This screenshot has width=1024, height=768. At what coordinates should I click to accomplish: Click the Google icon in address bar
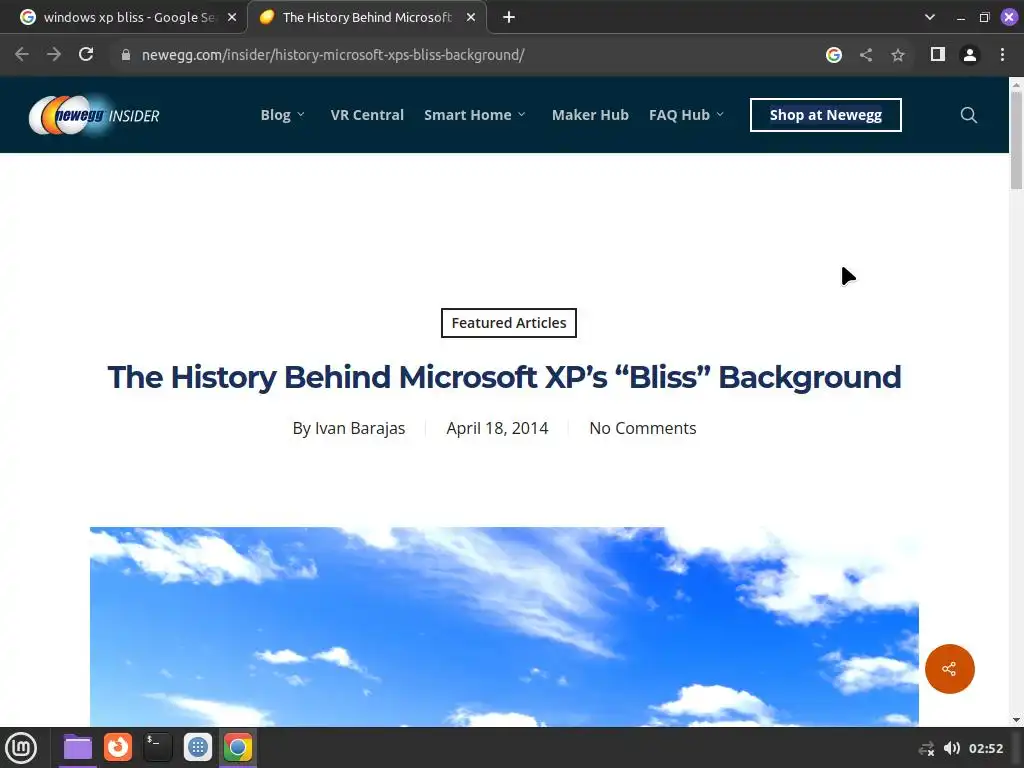point(834,55)
